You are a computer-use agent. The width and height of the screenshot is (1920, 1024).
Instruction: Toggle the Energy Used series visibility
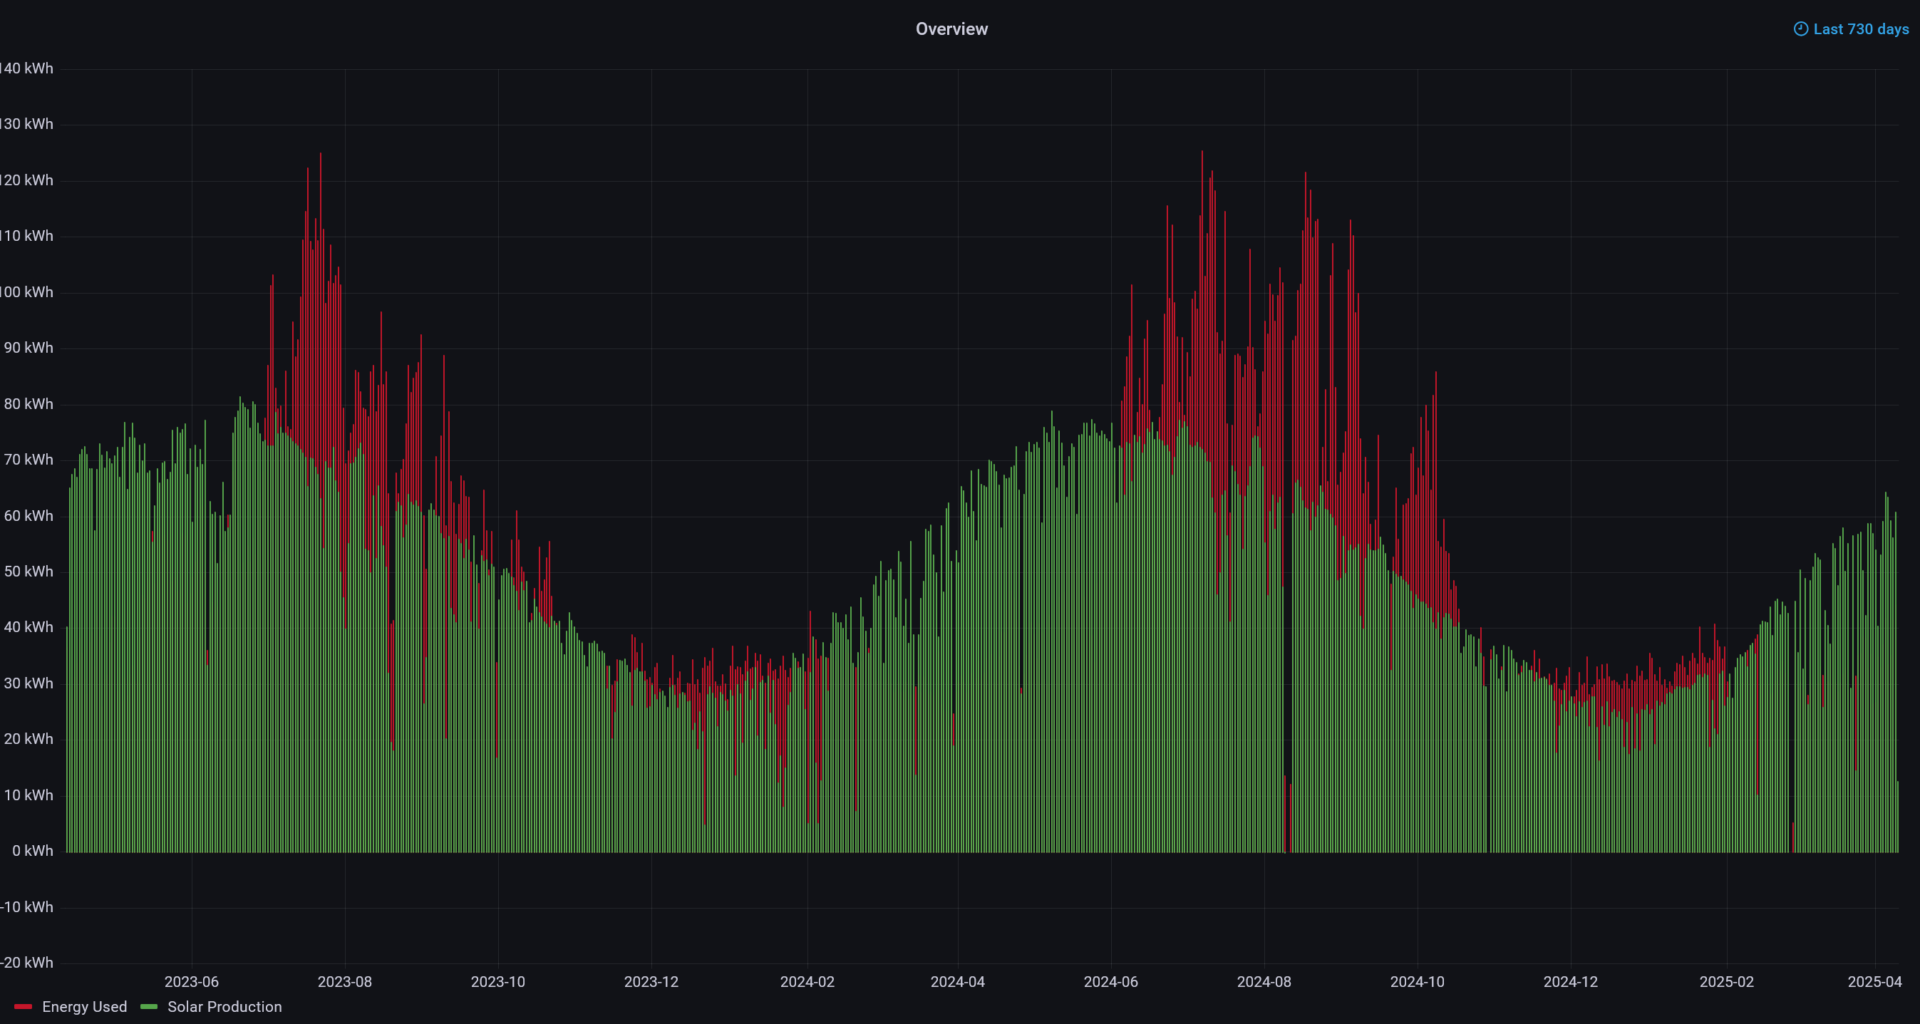tap(87, 1007)
